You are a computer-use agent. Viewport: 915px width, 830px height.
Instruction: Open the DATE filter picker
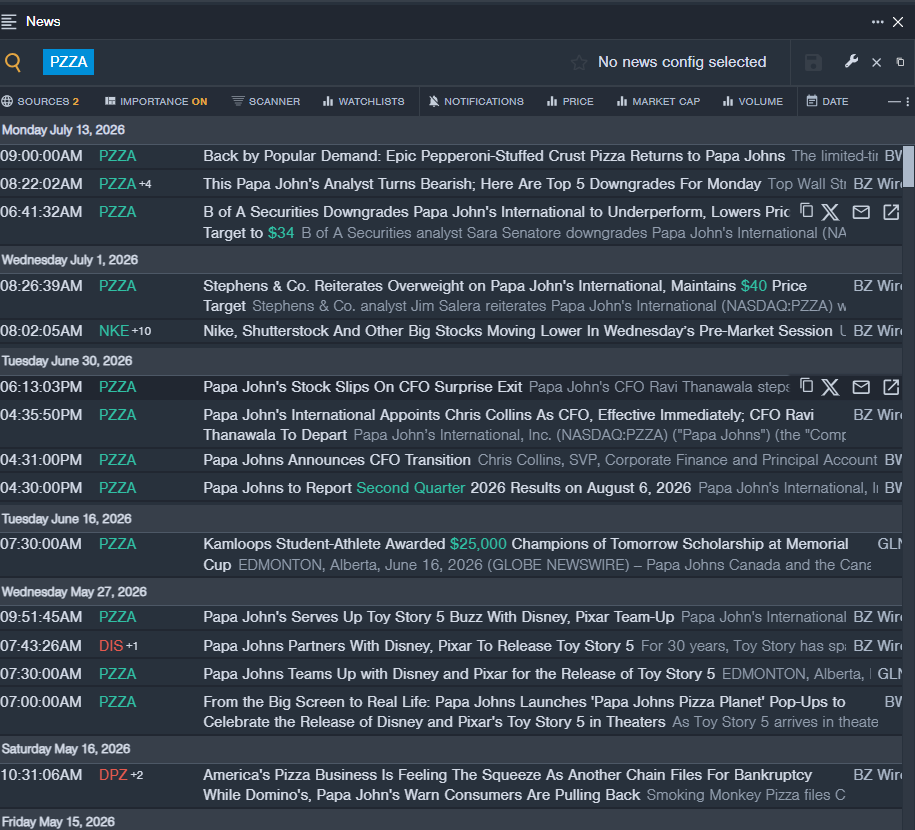(x=827, y=102)
